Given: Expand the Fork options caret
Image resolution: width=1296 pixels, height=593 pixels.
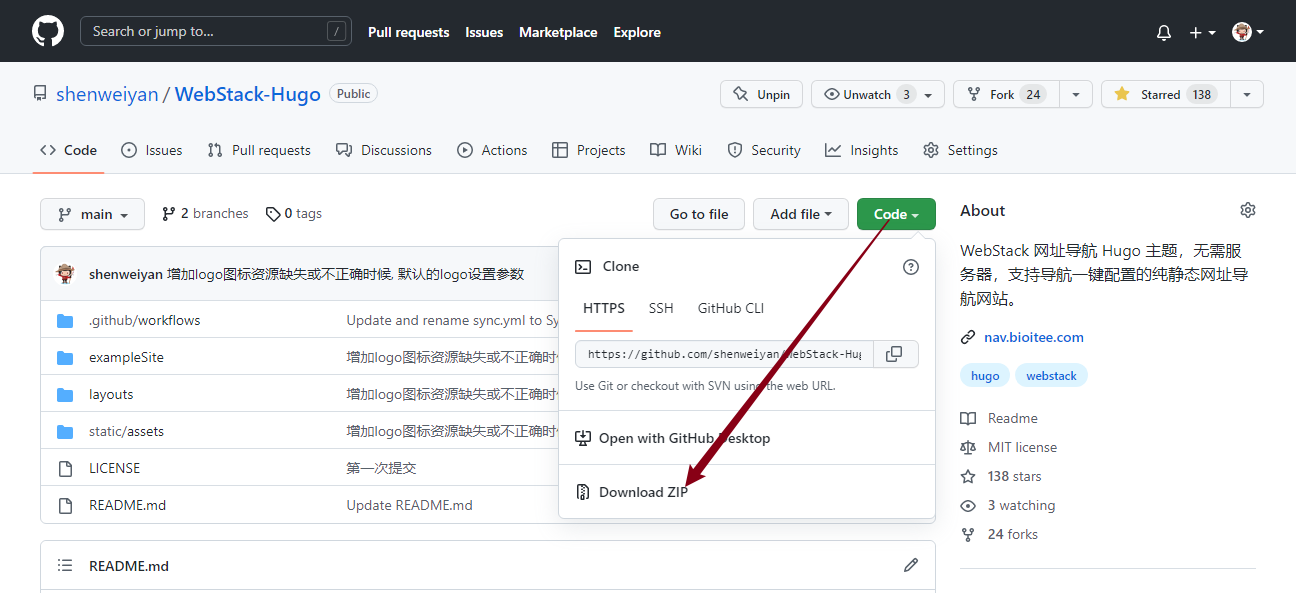Looking at the screenshot, I should 1075,94.
